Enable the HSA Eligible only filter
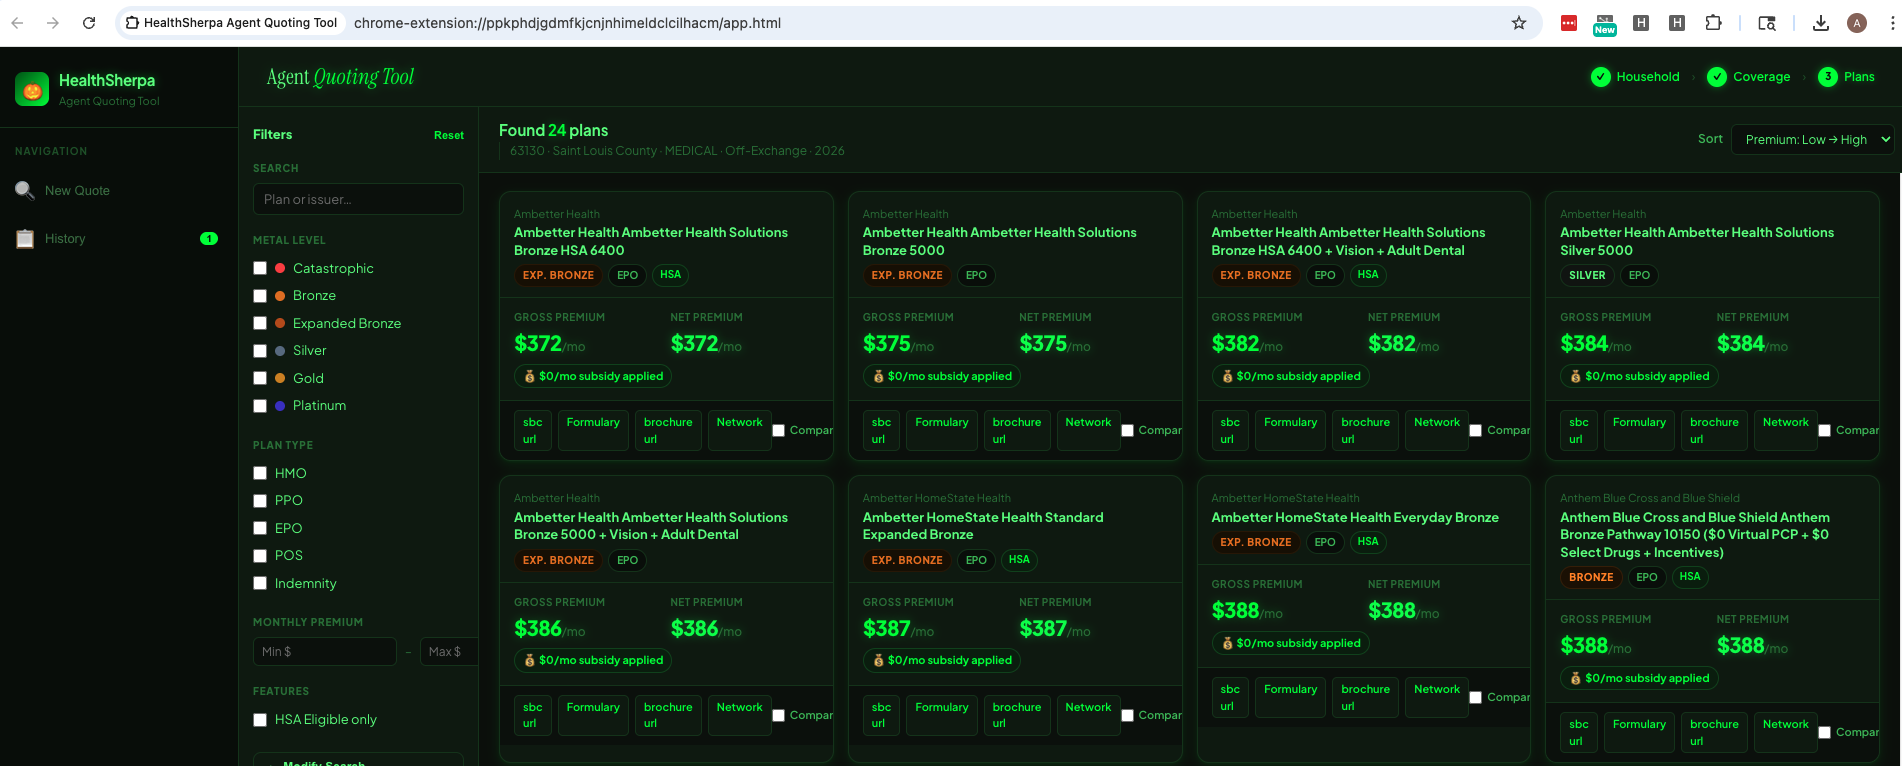This screenshot has width=1902, height=766. [260, 720]
